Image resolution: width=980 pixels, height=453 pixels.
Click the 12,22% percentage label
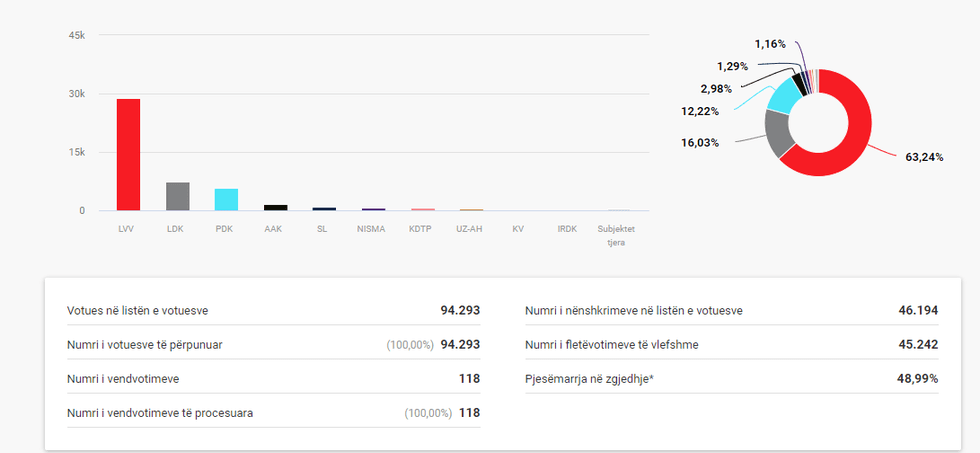(702, 112)
